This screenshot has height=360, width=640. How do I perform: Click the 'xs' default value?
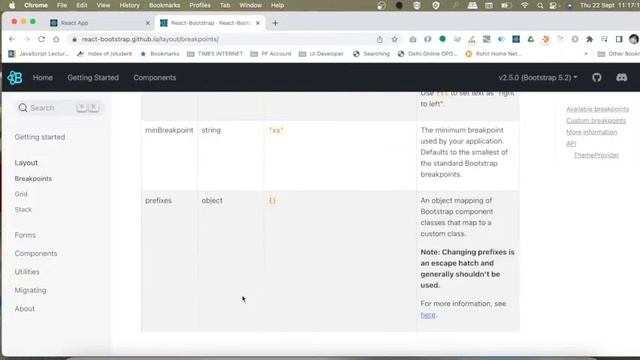[276, 131]
